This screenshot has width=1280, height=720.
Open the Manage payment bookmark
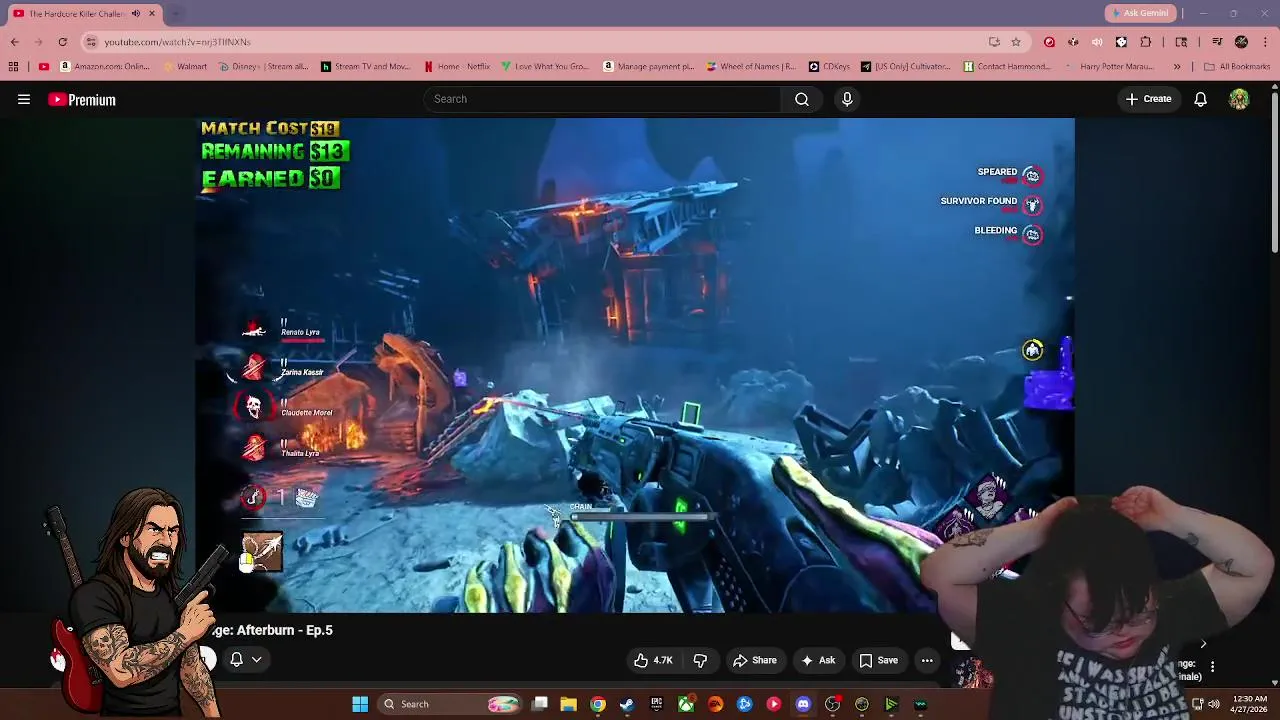click(x=649, y=67)
